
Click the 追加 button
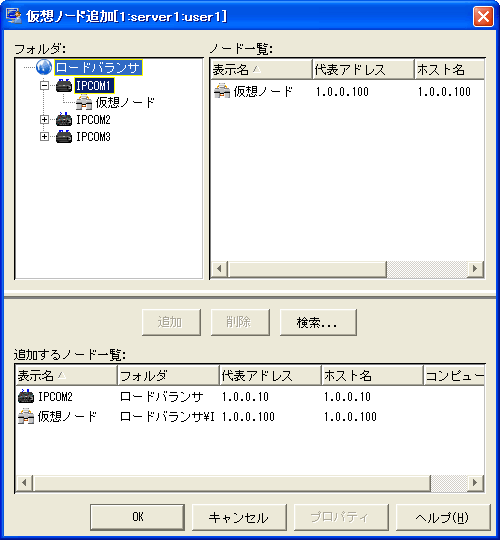171,322
